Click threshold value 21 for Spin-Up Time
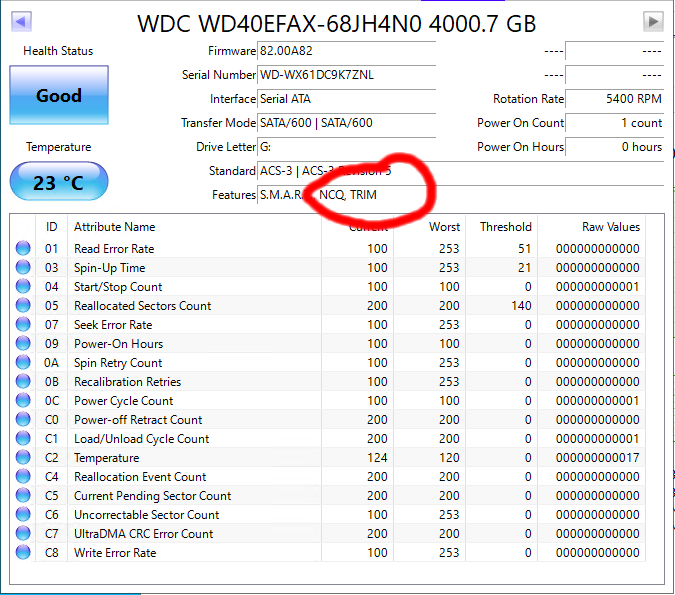Screen dimensions: 675x595 tap(524, 268)
